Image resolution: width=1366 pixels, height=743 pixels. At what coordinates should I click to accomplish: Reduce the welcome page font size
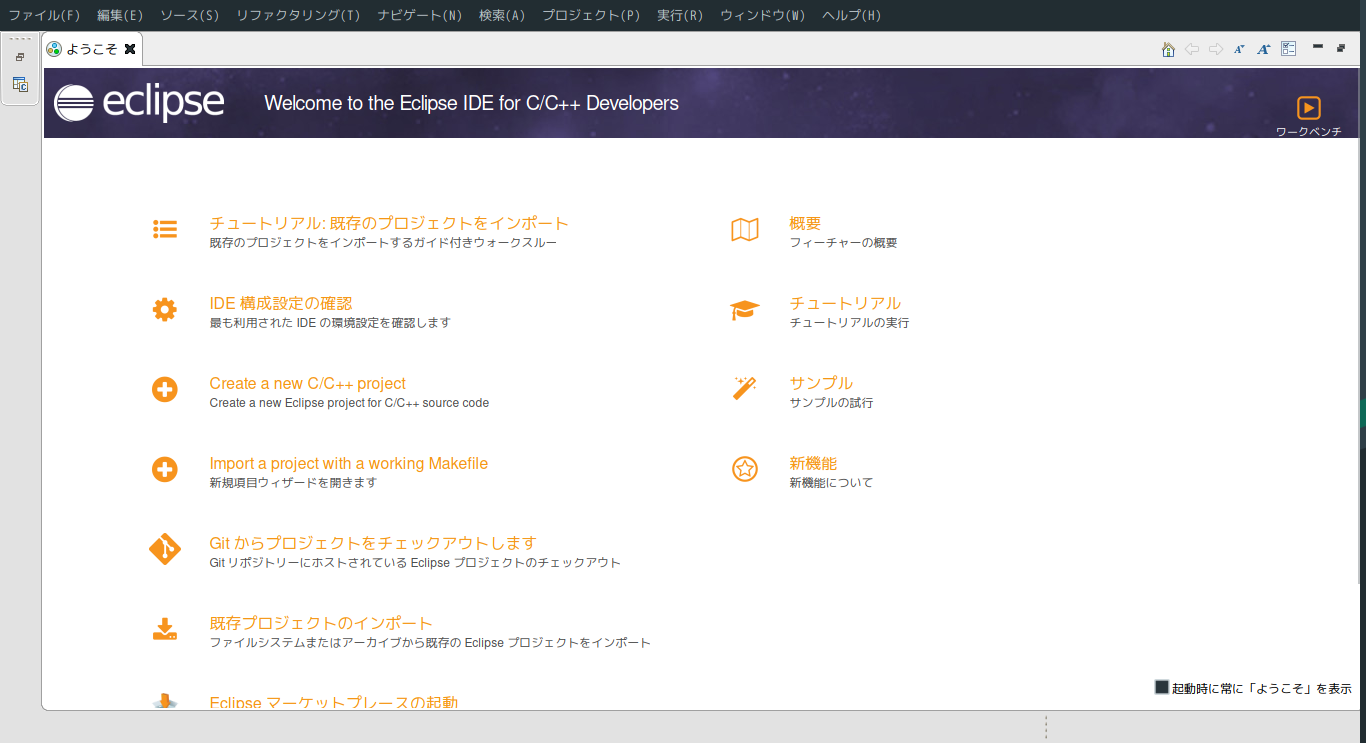pos(1239,49)
